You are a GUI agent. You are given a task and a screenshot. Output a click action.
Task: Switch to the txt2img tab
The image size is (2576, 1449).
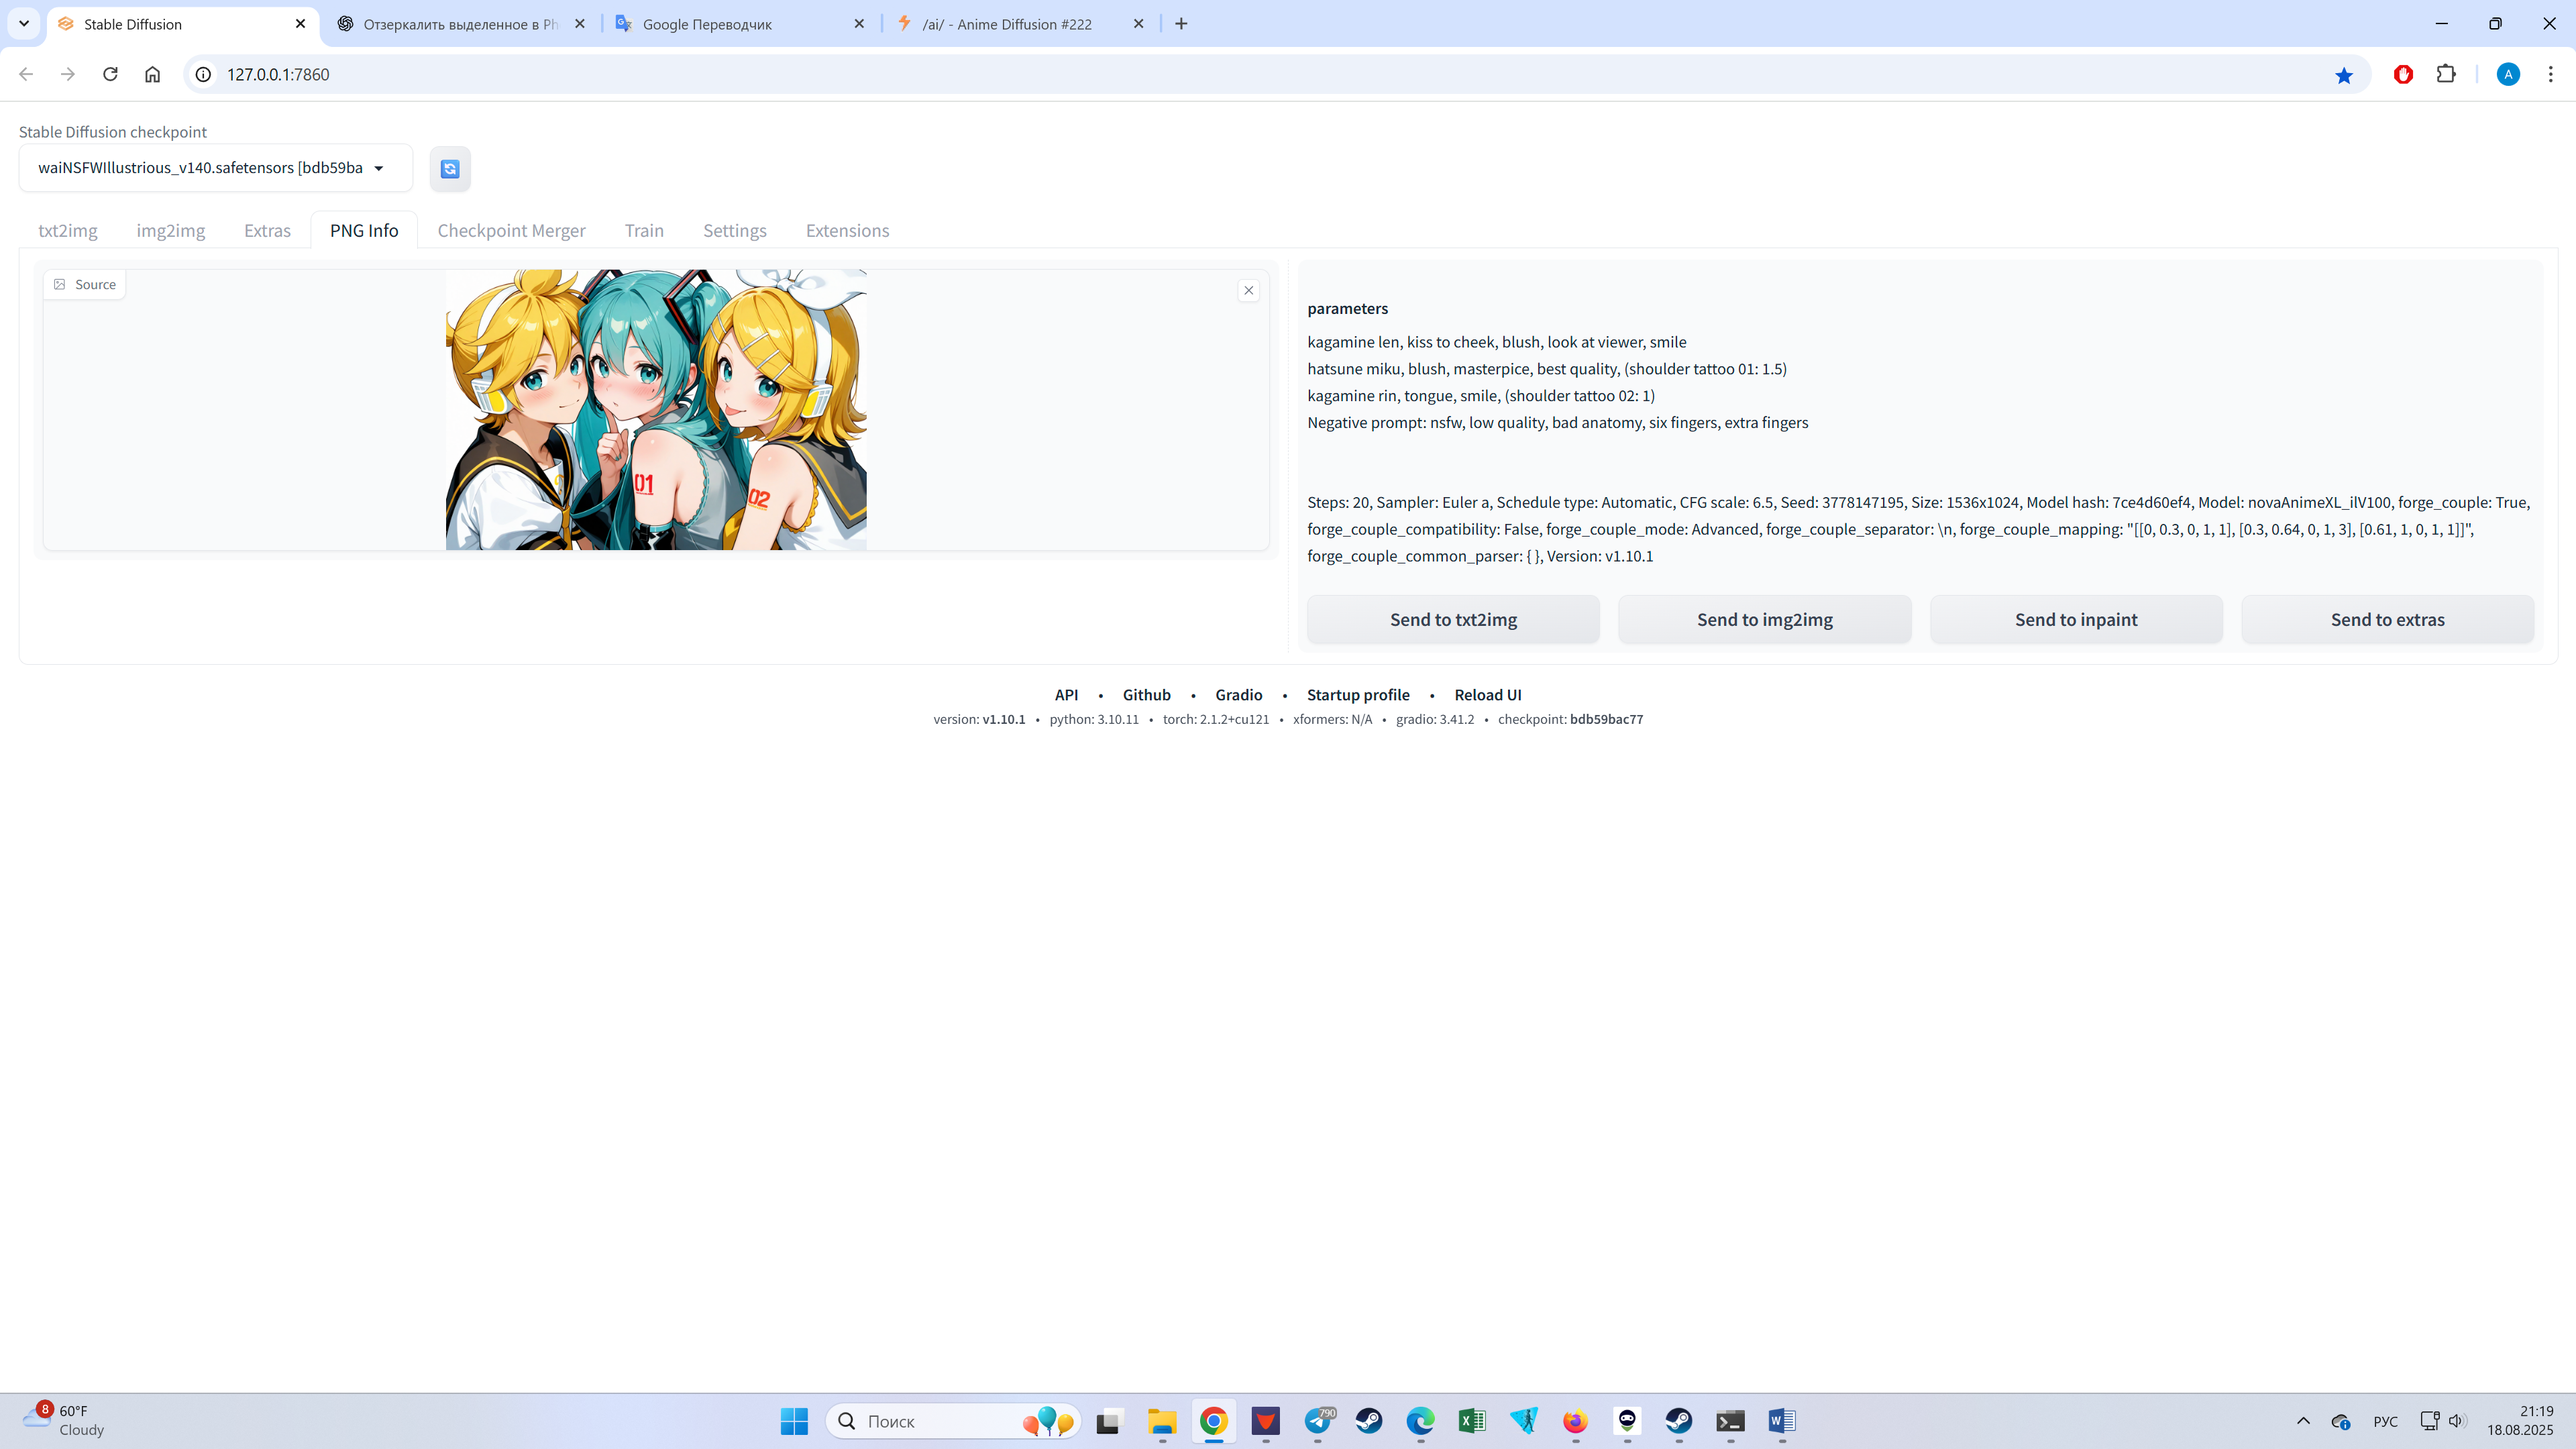coord(68,231)
